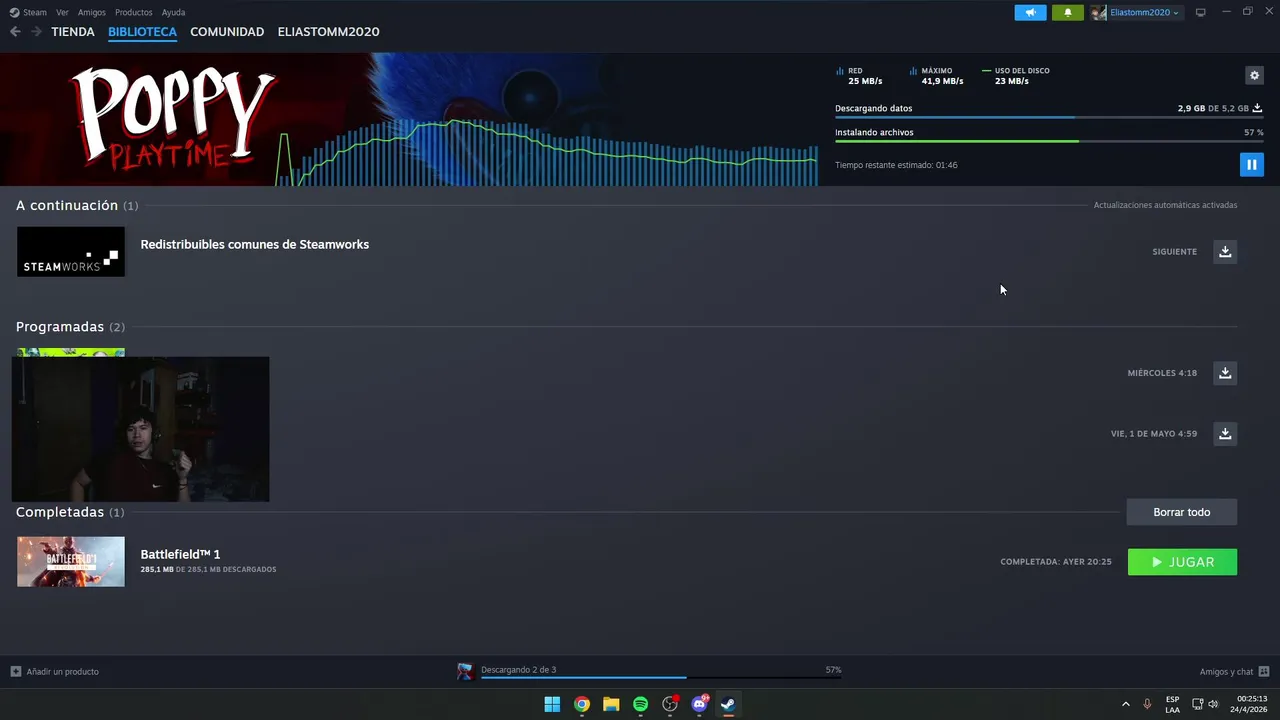Image resolution: width=1280 pixels, height=720 pixels.
Task: Click the Battlefield™ 1 title text
Action: tap(180, 554)
